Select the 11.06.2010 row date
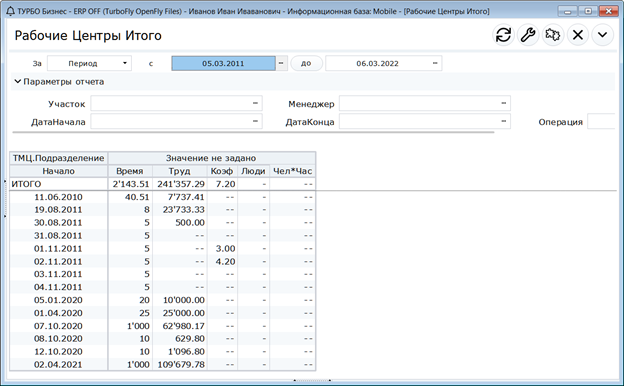Viewport: 624px width, 386px height. (x=58, y=197)
